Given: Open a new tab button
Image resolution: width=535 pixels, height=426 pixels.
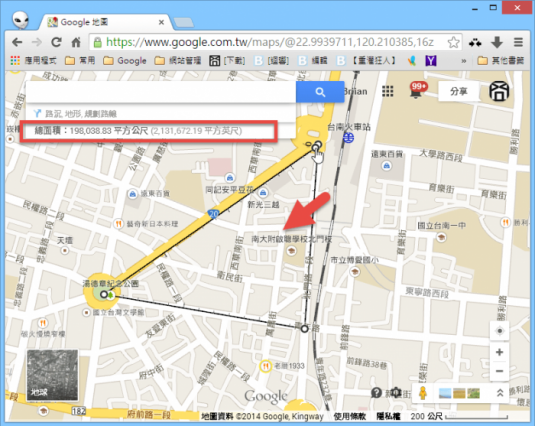Looking at the screenshot, I should [x=184, y=23].
